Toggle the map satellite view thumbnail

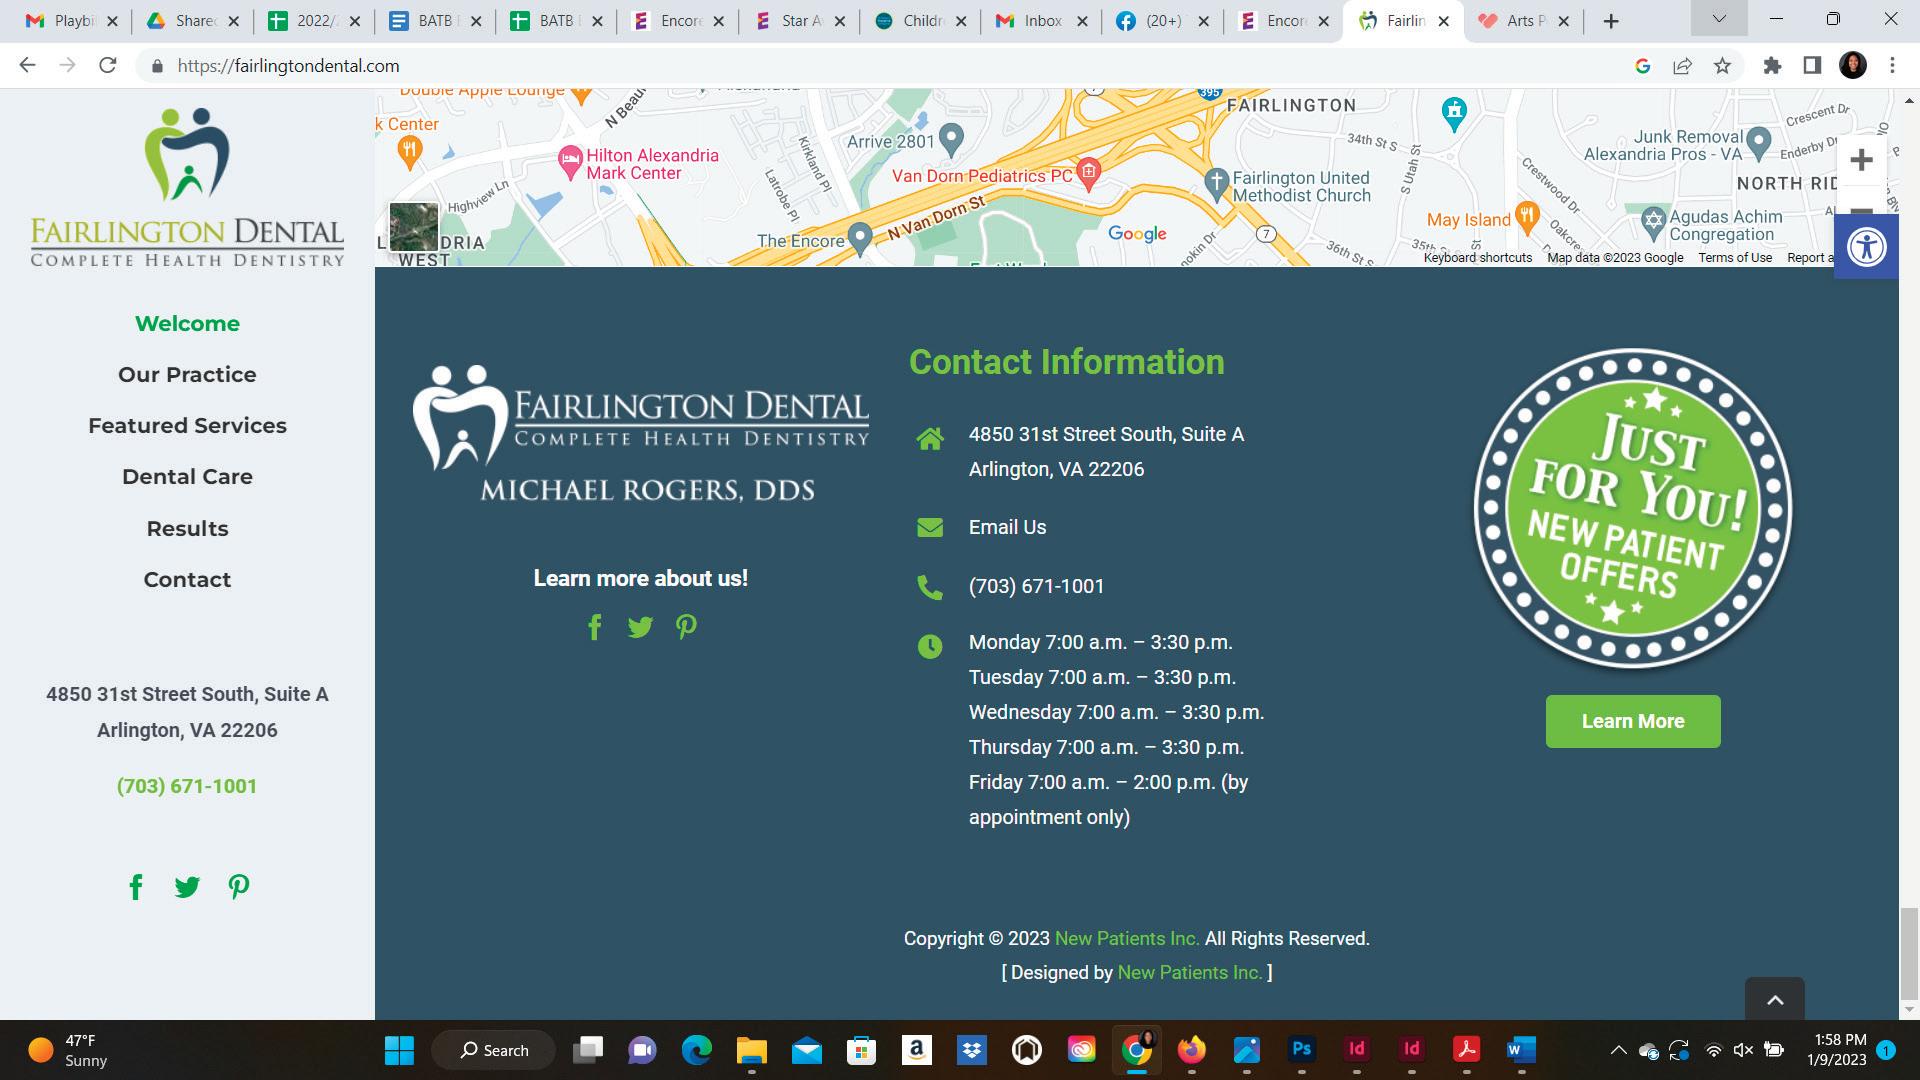[x=414, y=227]
